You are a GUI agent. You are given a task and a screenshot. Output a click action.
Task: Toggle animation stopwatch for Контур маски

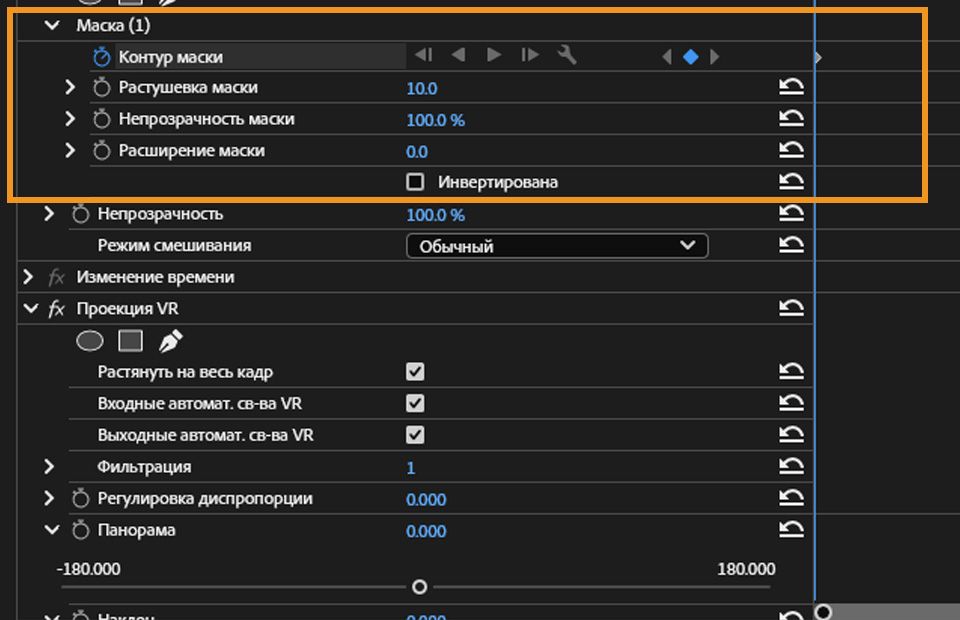(x=101, y=57)
